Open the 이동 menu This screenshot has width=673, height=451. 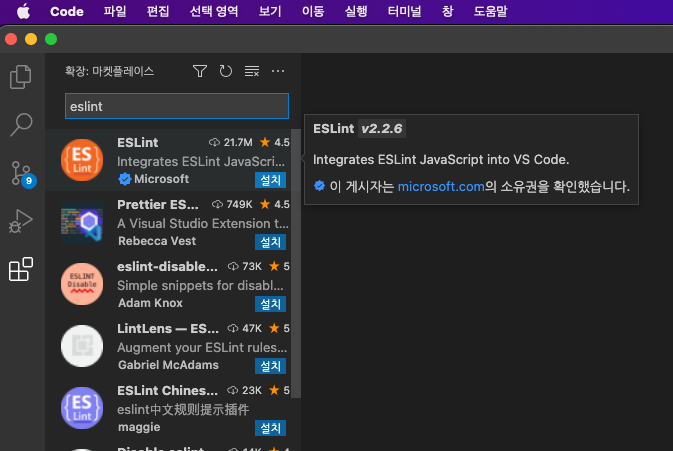313,12
